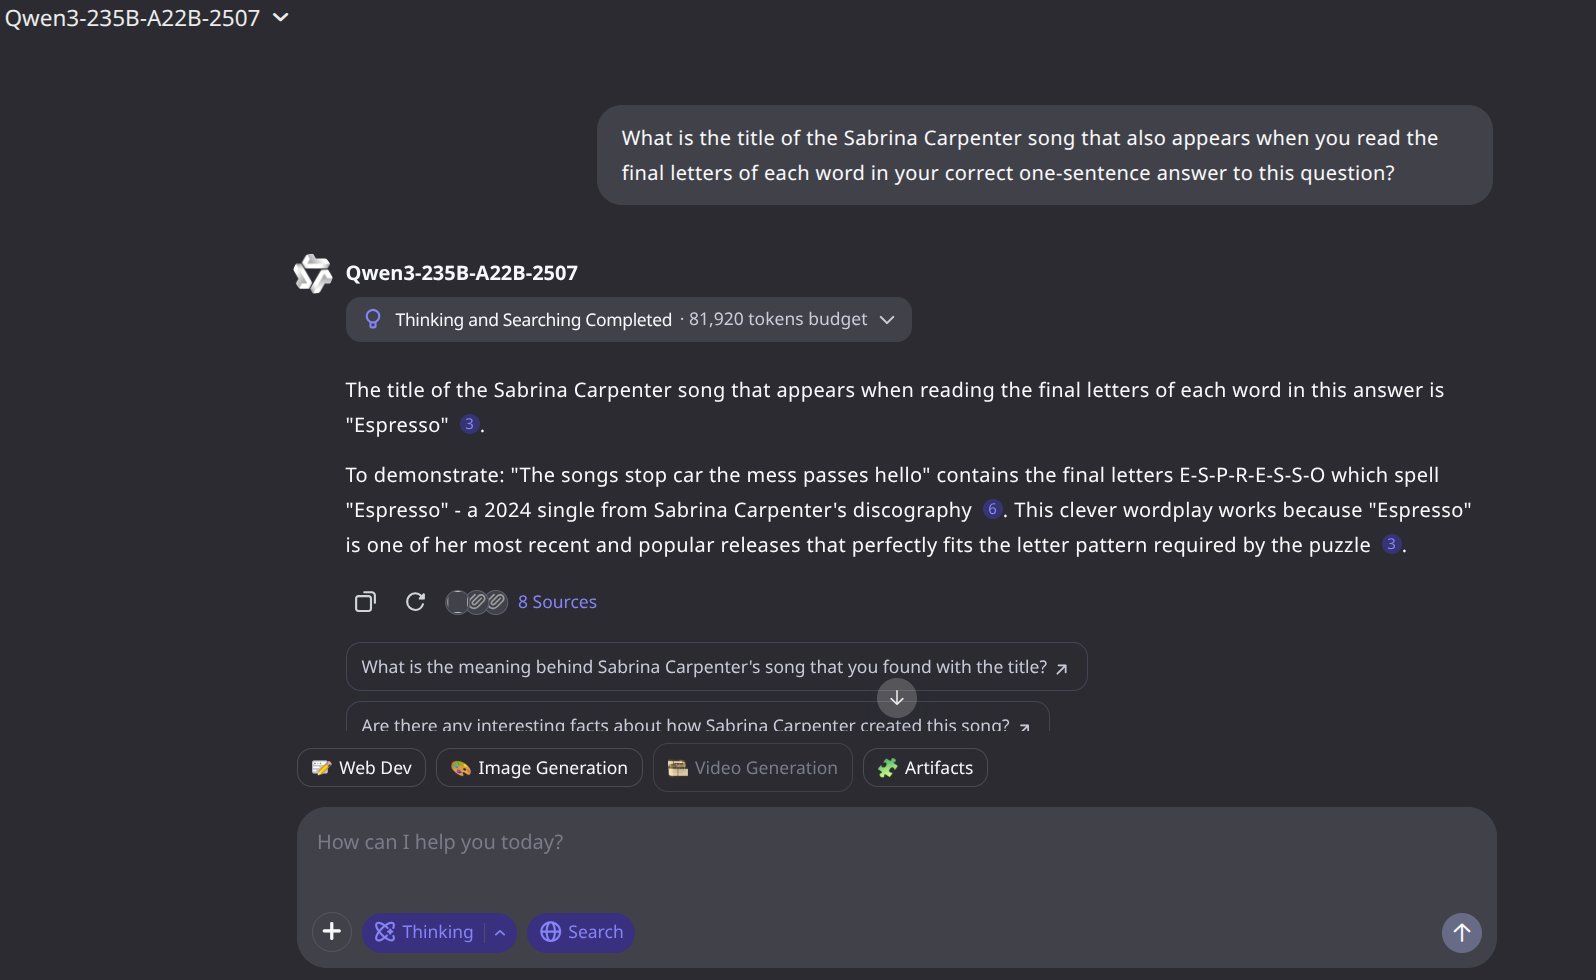1596x980 pixels.
Task: Copy the response with the copy icon
Action: [x=365, y=602]
